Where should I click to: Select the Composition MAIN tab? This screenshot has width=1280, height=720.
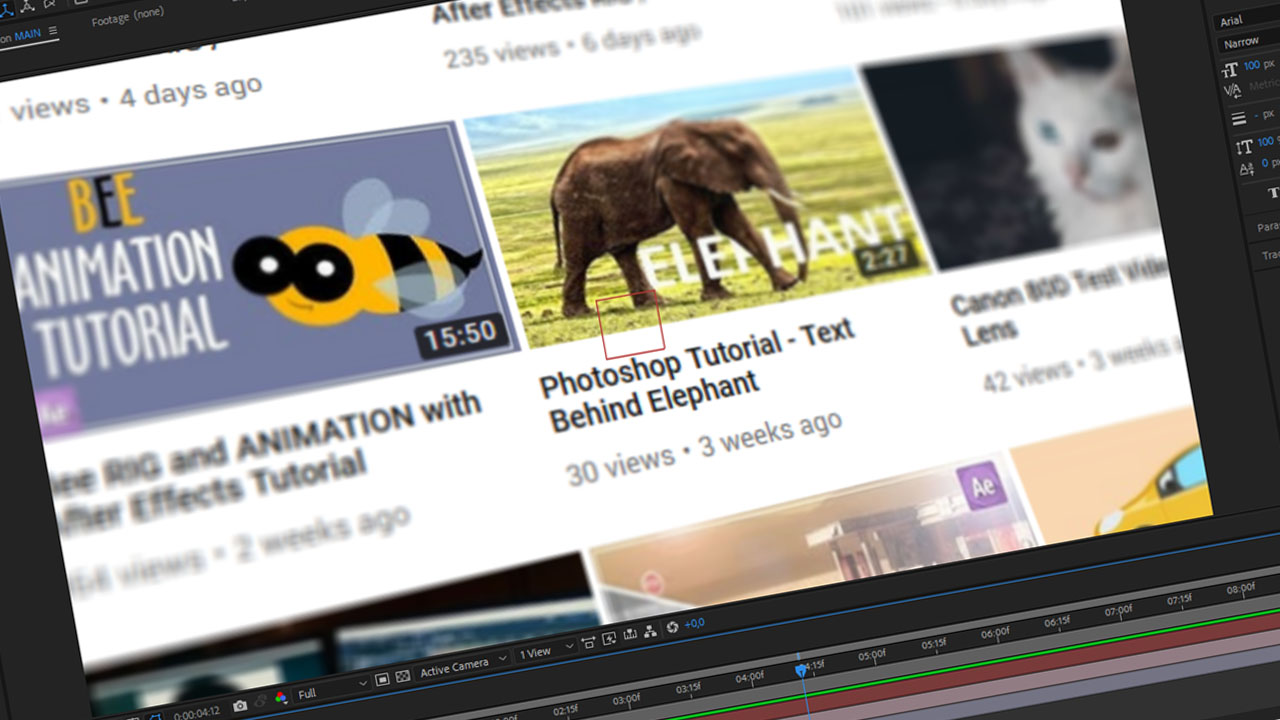[20, 37]
